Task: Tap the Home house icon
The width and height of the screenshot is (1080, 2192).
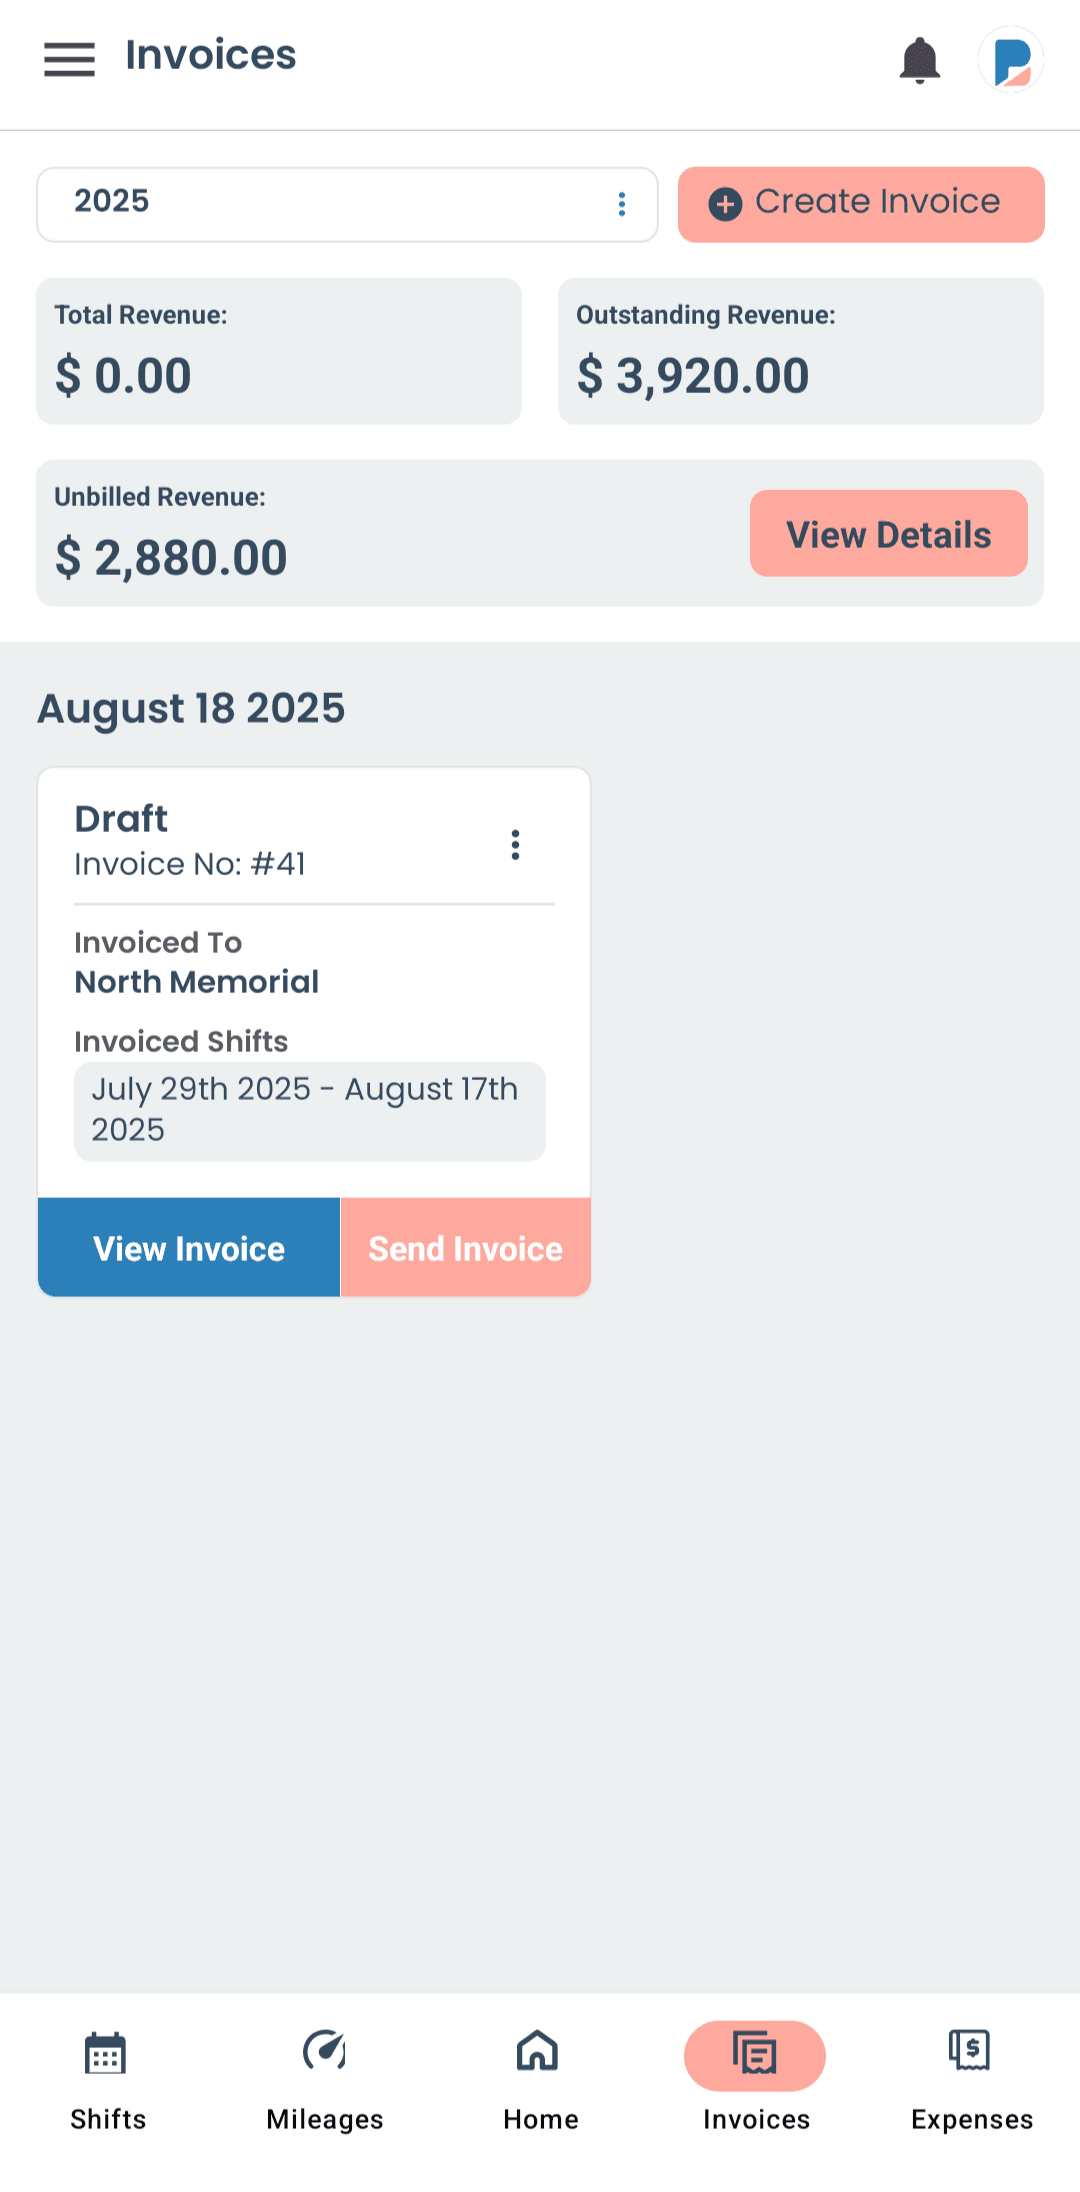Action: (x=538, y=2051)
